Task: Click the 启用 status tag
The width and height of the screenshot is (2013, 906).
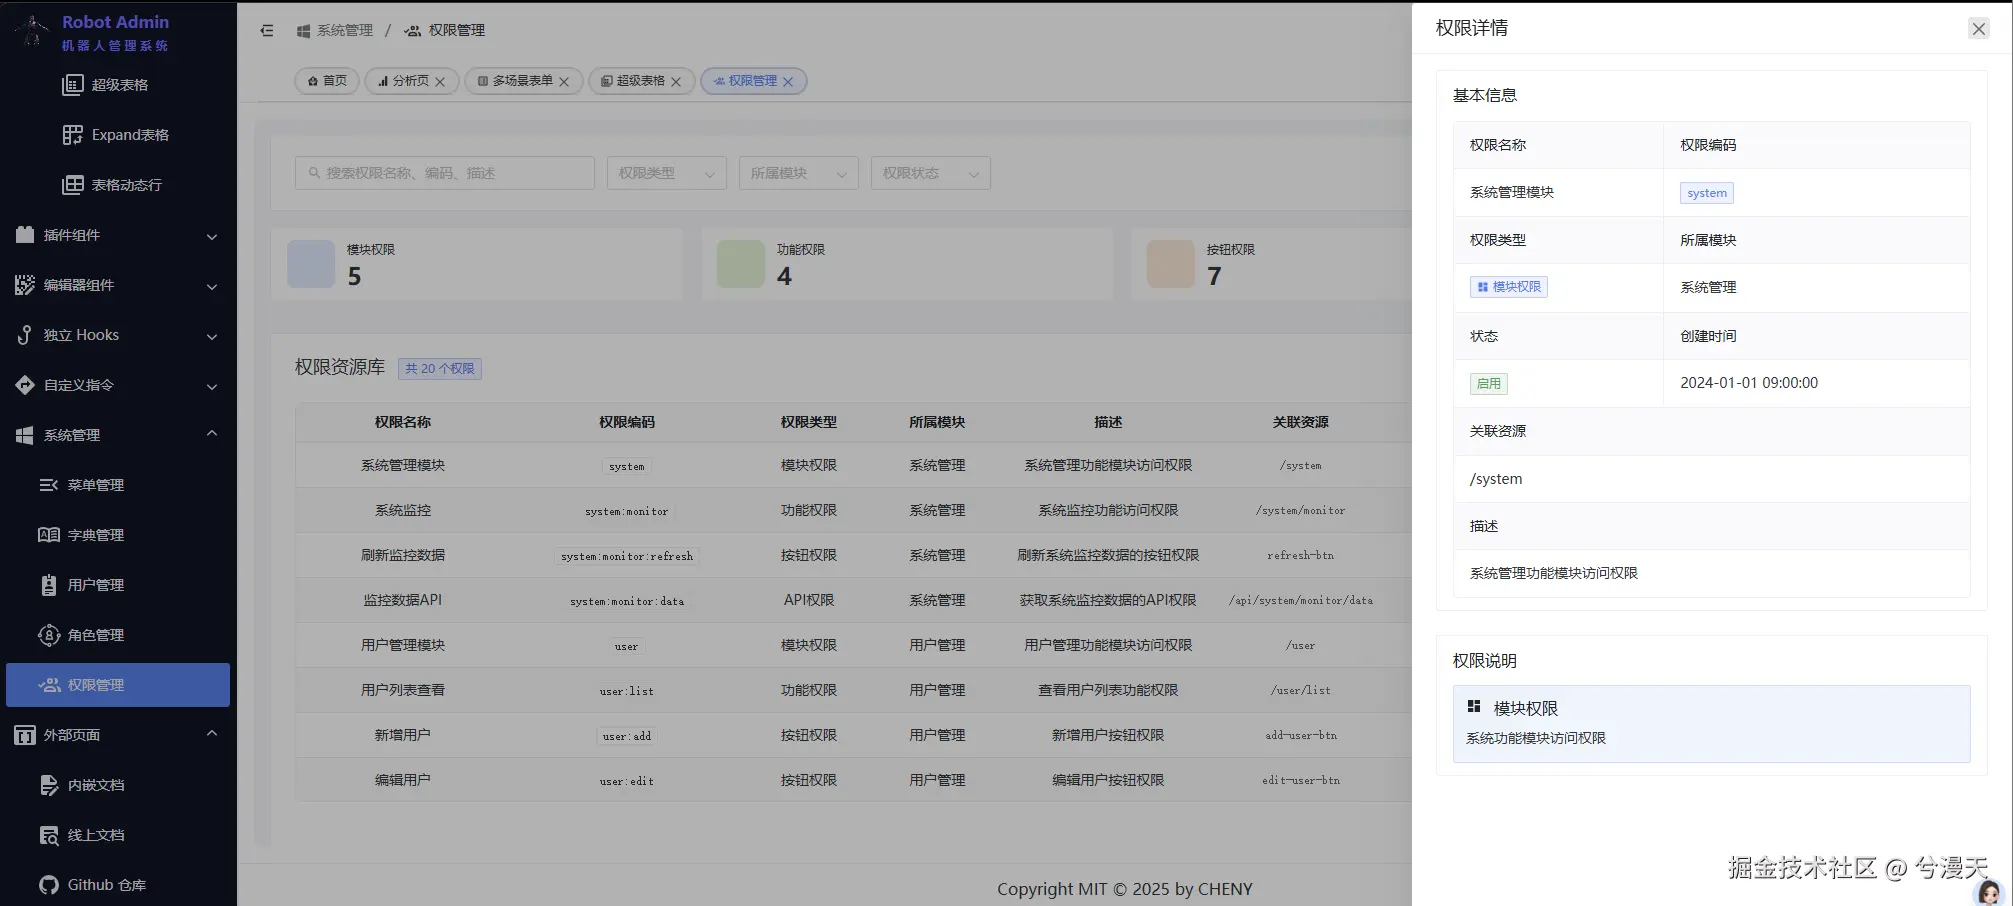Action: click(x=1489, y=383)
